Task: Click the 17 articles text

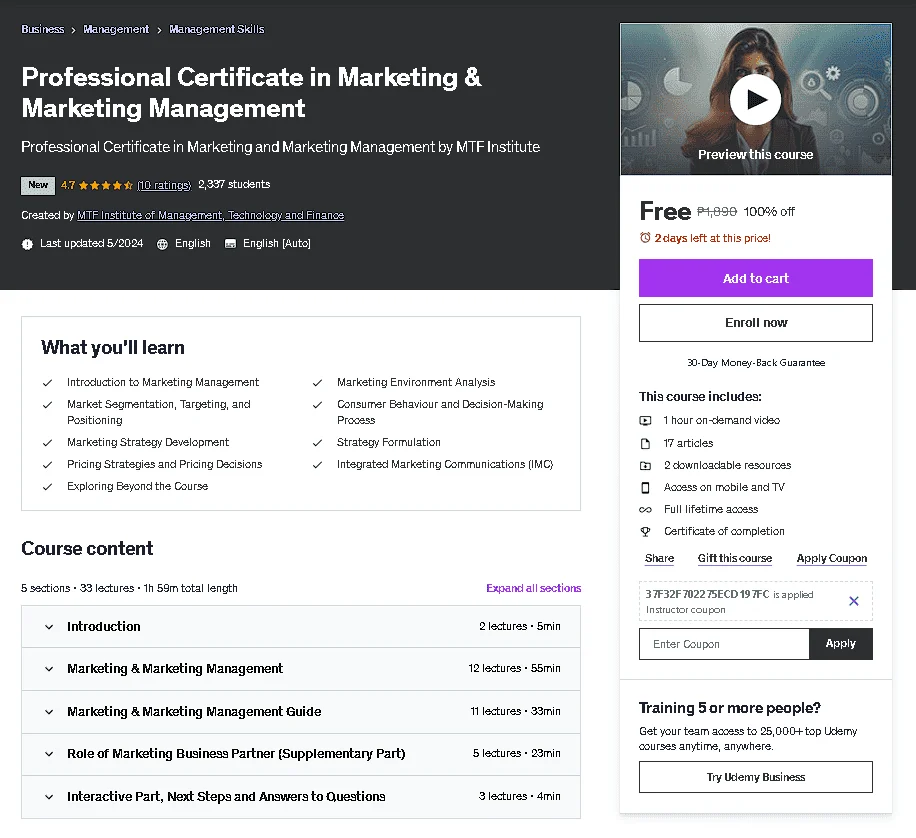Action: (688, 443)
